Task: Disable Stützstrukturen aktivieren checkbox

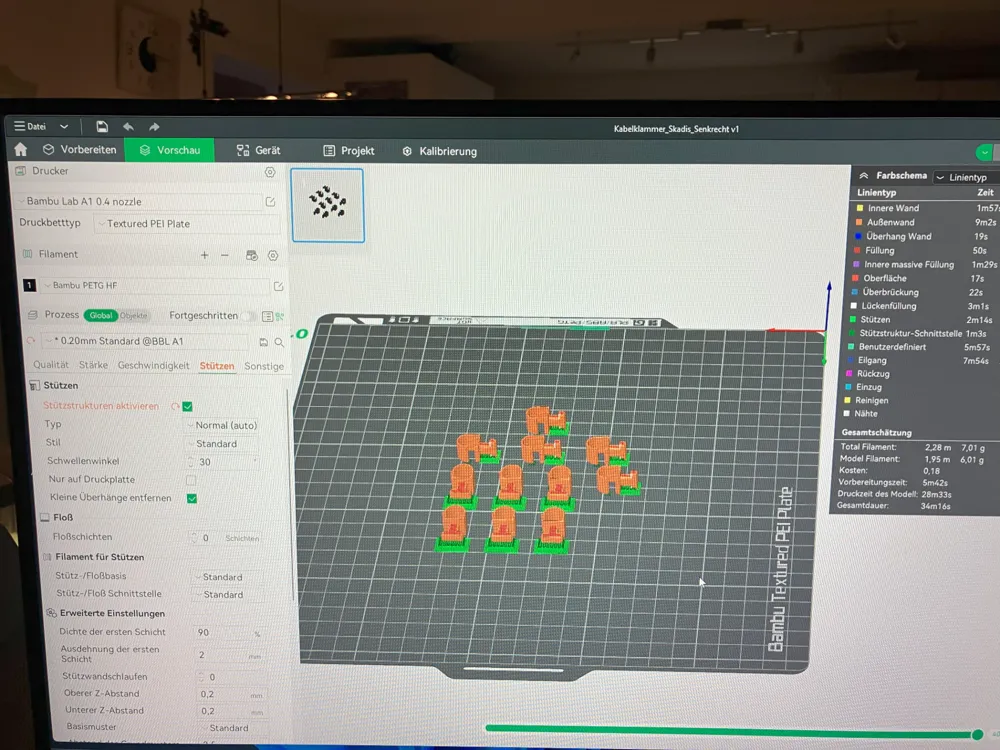Action: [188, 406]
